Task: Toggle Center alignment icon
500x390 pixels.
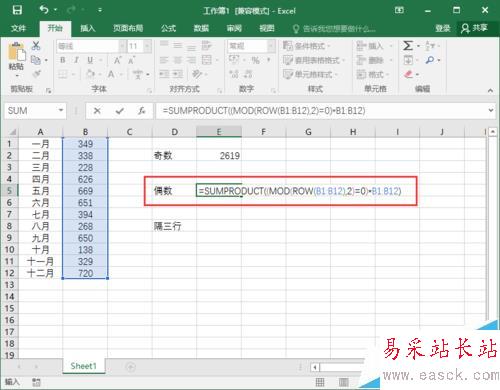Action: (x=177, y=60)
